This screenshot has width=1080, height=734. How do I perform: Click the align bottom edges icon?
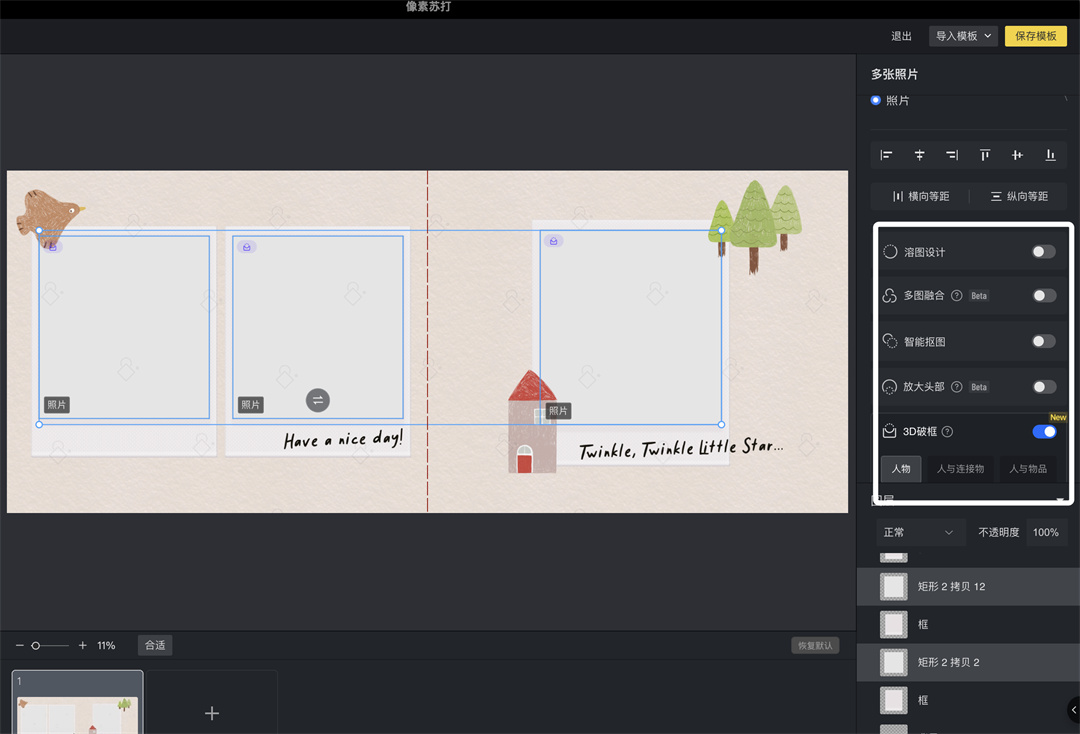1050,155
